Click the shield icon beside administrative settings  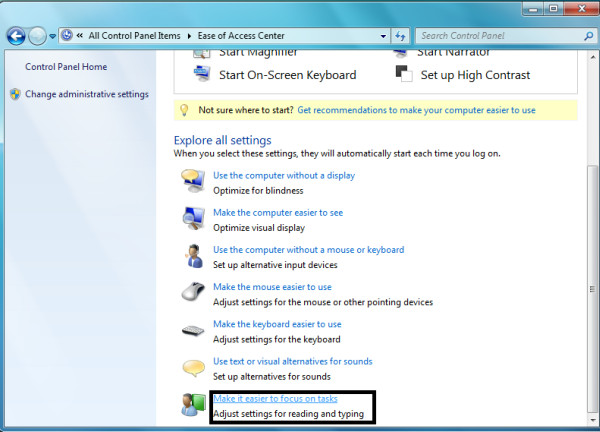click(15, 94)
